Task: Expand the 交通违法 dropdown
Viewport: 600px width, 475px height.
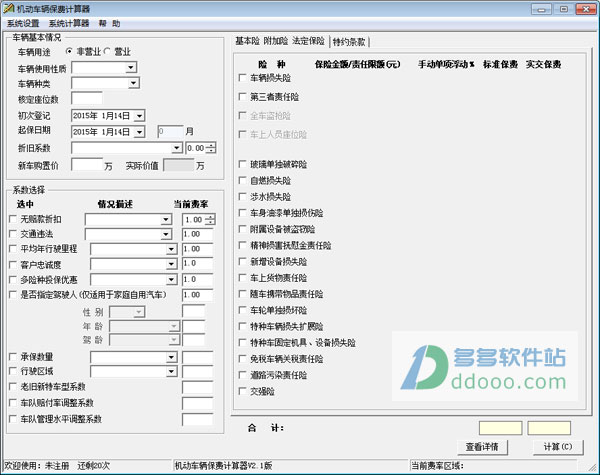Action: [166, 234]
